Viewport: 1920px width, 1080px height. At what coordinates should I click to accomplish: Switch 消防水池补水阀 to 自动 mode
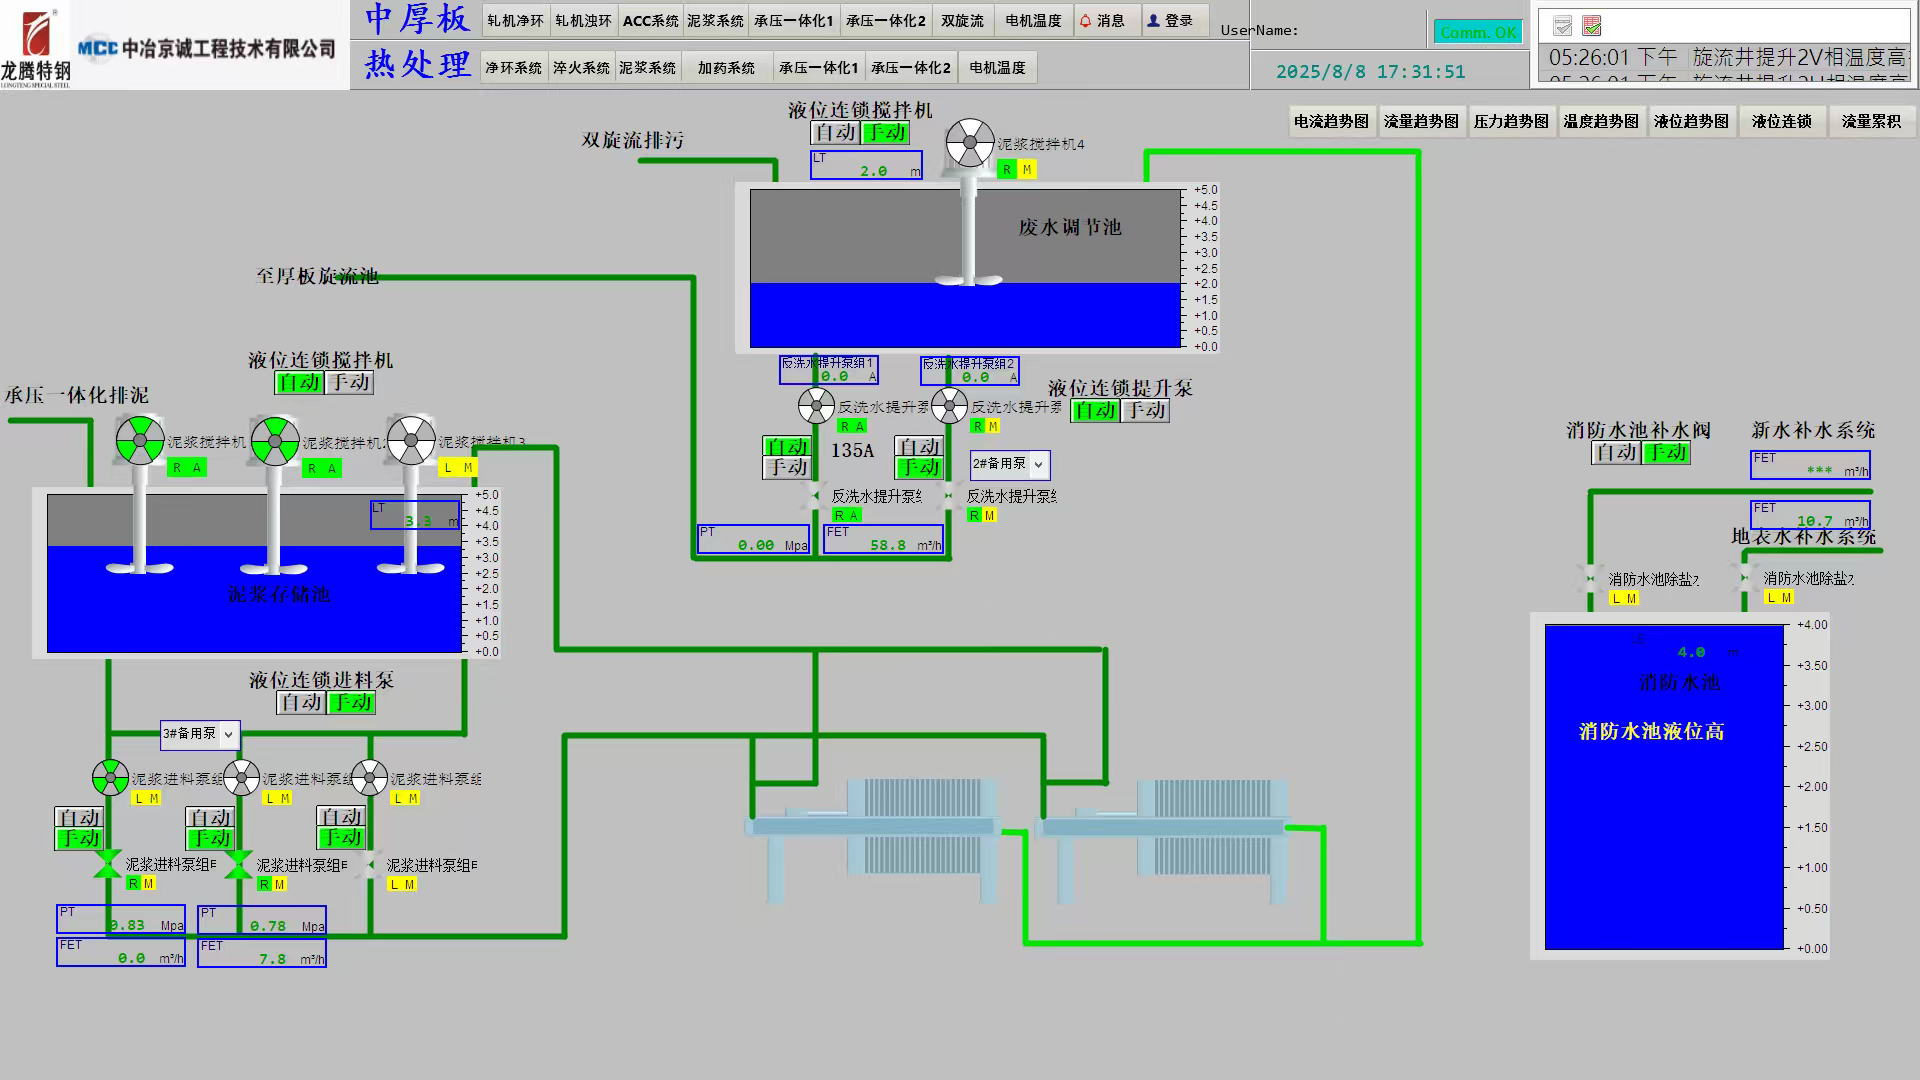click(x=1616, y=452)
